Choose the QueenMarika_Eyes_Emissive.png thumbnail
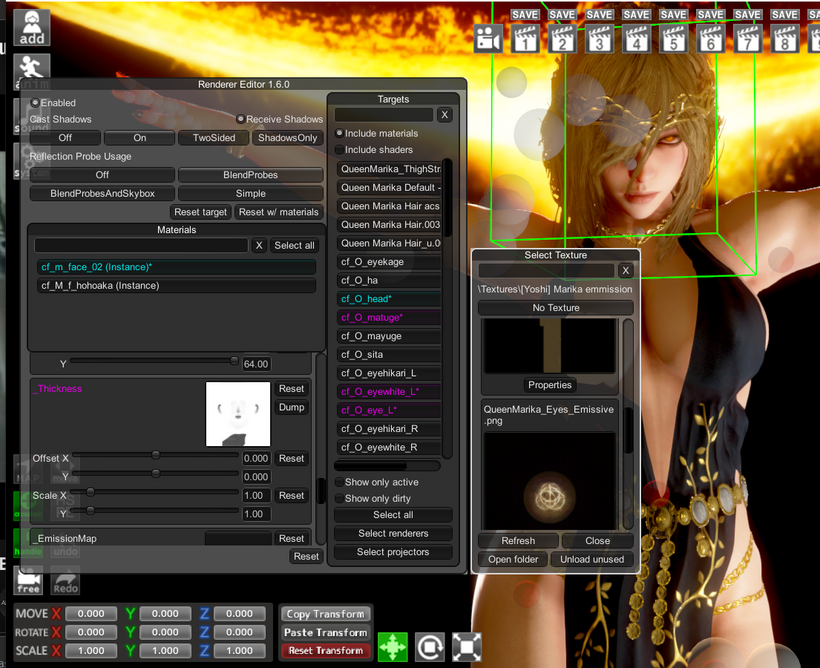This screenshot has height=668, width=820. tap(549, 480)
